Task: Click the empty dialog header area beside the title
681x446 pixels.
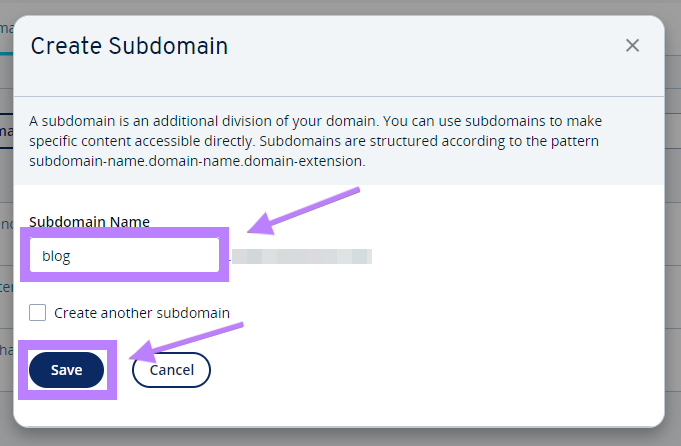Action: (420, 45)
